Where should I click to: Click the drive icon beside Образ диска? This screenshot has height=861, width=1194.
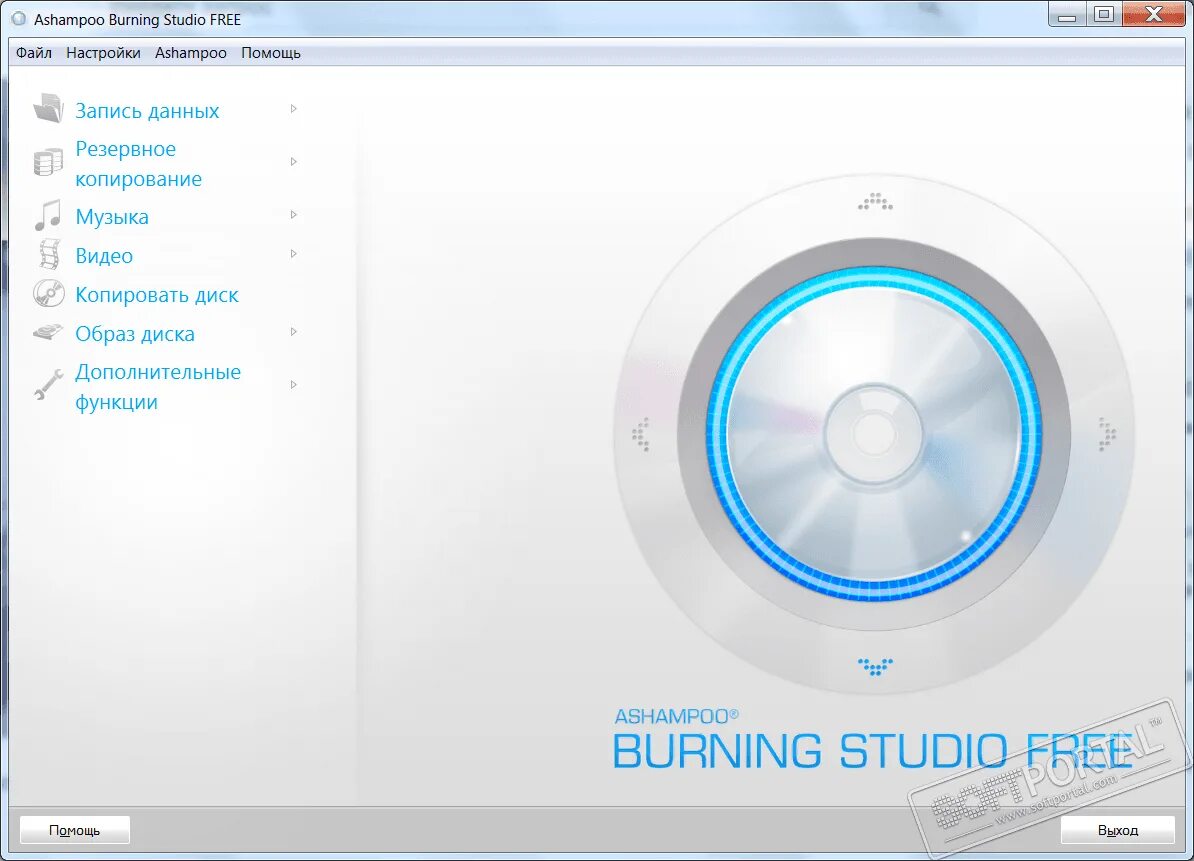(x=48, y=332)
